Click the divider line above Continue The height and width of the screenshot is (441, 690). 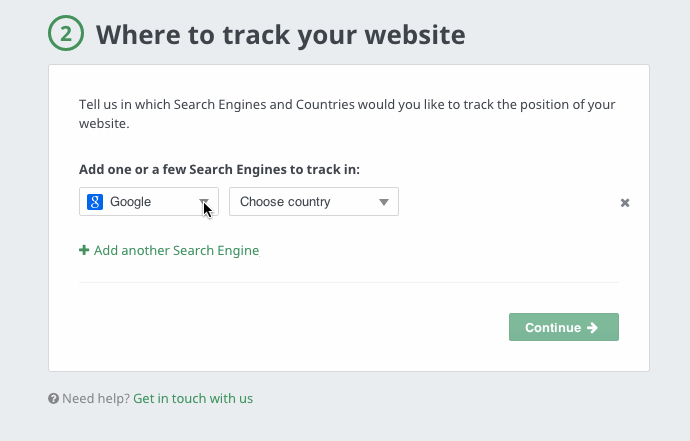click(x=349, y=283)
